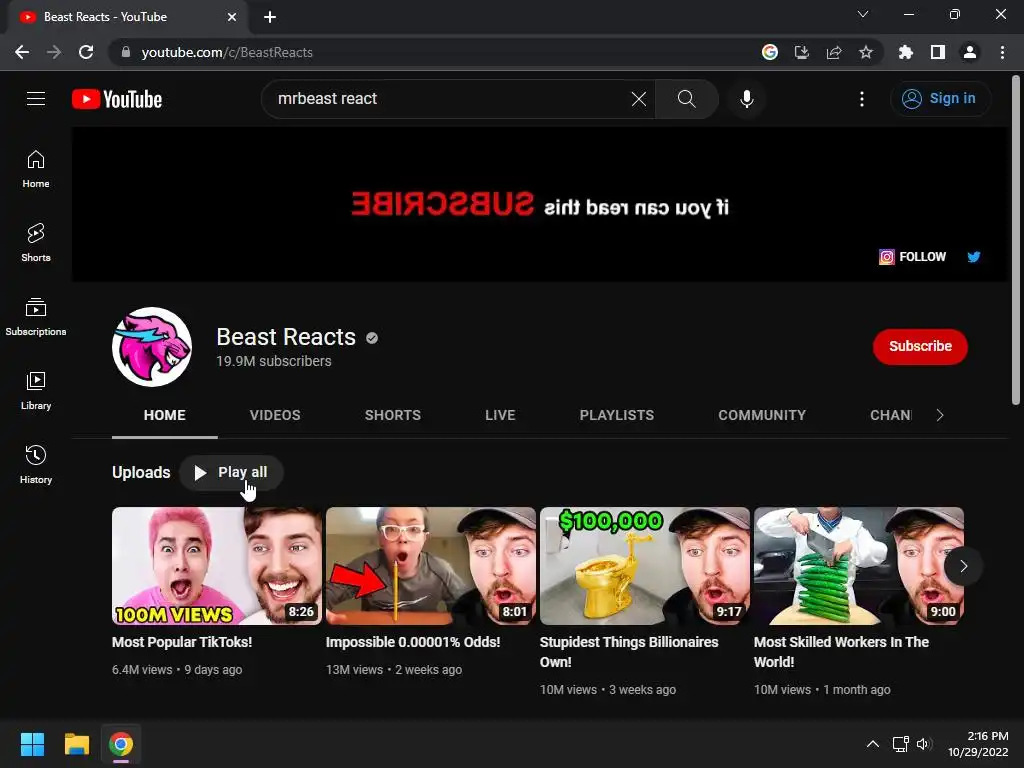Screen dimensions: 1024x768
Task: Open the tab search dropdown arrow
Action: point(863,14)
